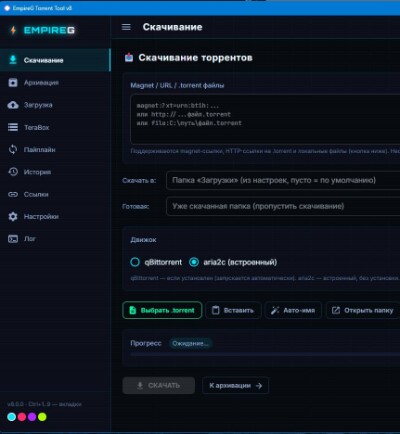
Task: Choose the cyan theme color dot
Action: (x=12, y=417)
